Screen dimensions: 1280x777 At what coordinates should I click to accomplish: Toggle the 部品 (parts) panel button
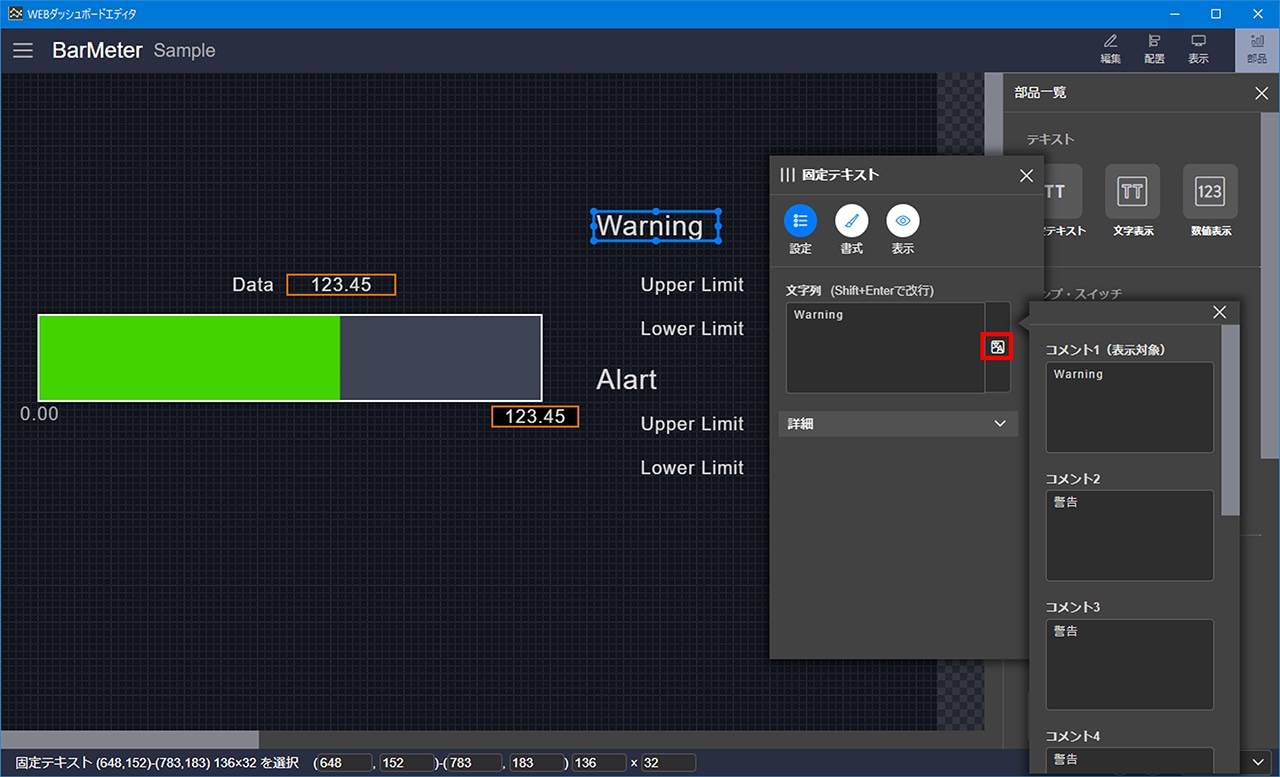(1256, 48)
